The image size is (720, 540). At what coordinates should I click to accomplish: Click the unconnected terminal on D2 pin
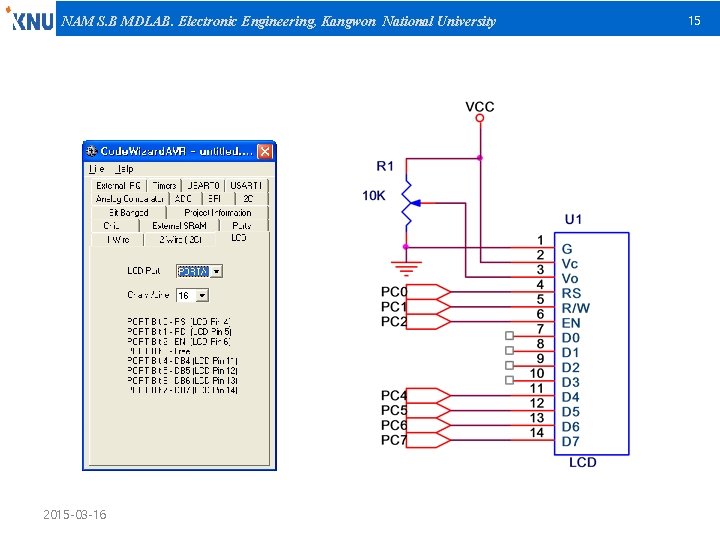(x=509, y=366)
